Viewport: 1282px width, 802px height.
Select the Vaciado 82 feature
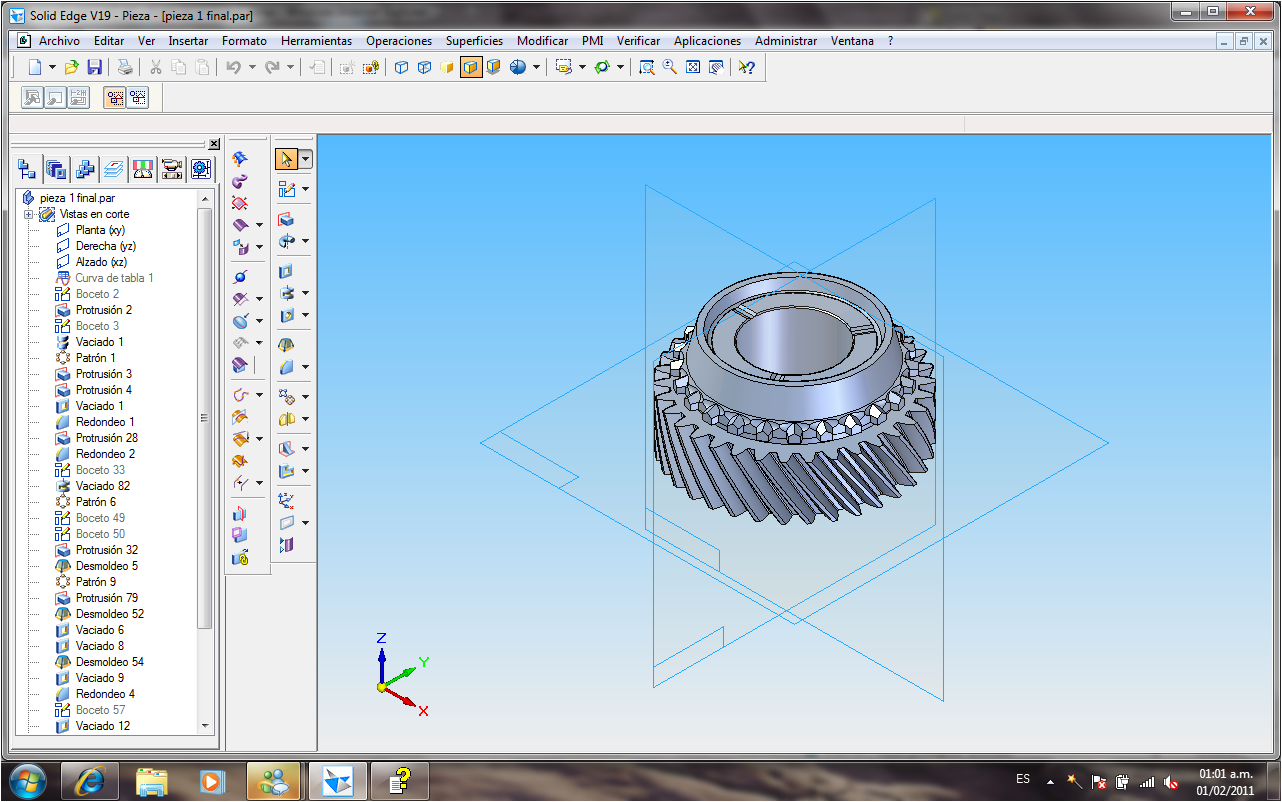tap(103, 486)
